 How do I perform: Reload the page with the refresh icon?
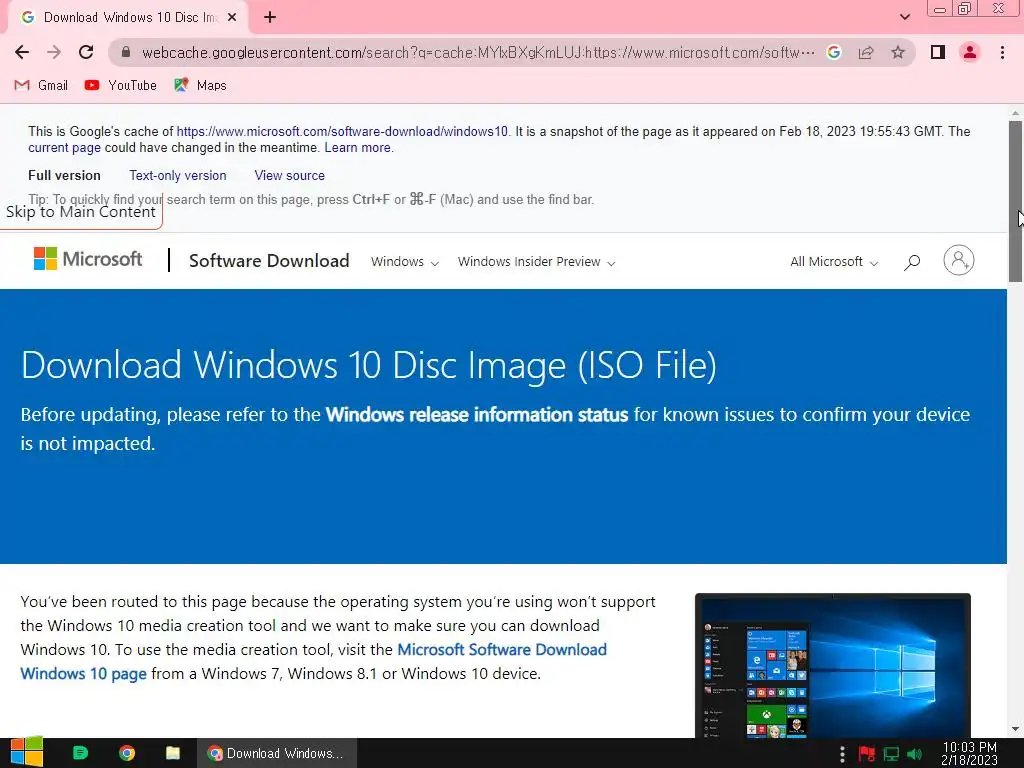[86, 52]
